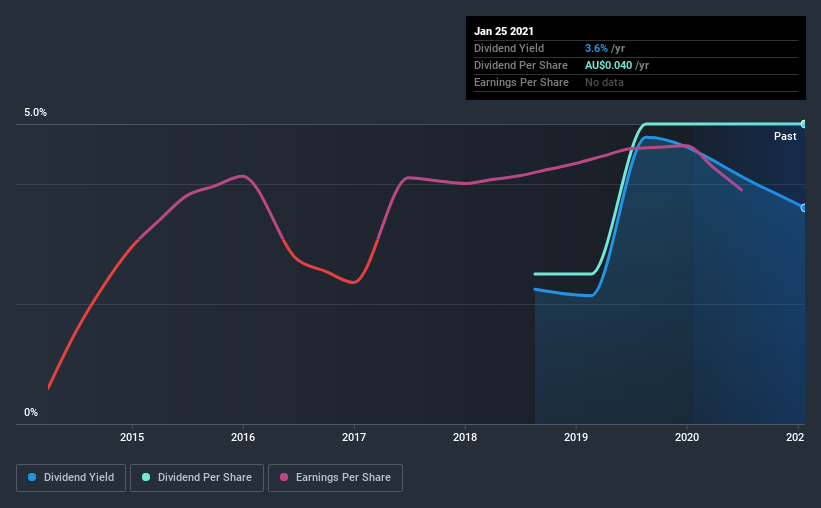The image size is (821, 508).
Task: Toggle the Dividend Per Share legend button
Action: click(197, 478)
